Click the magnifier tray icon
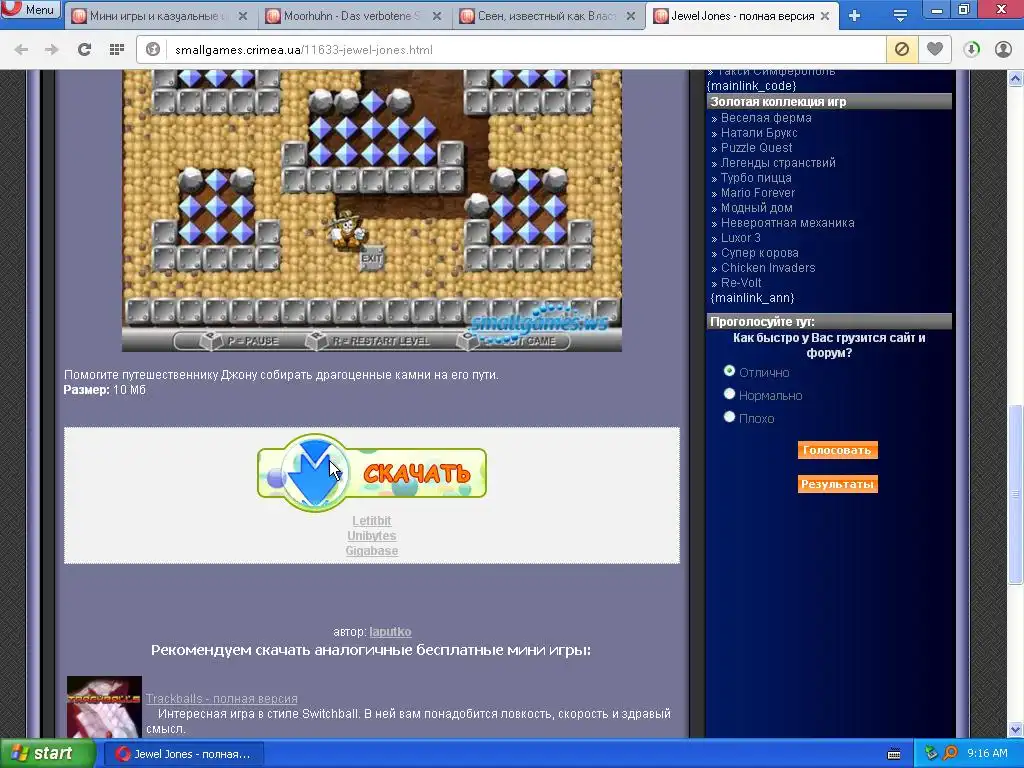 [x=950, y=754]
